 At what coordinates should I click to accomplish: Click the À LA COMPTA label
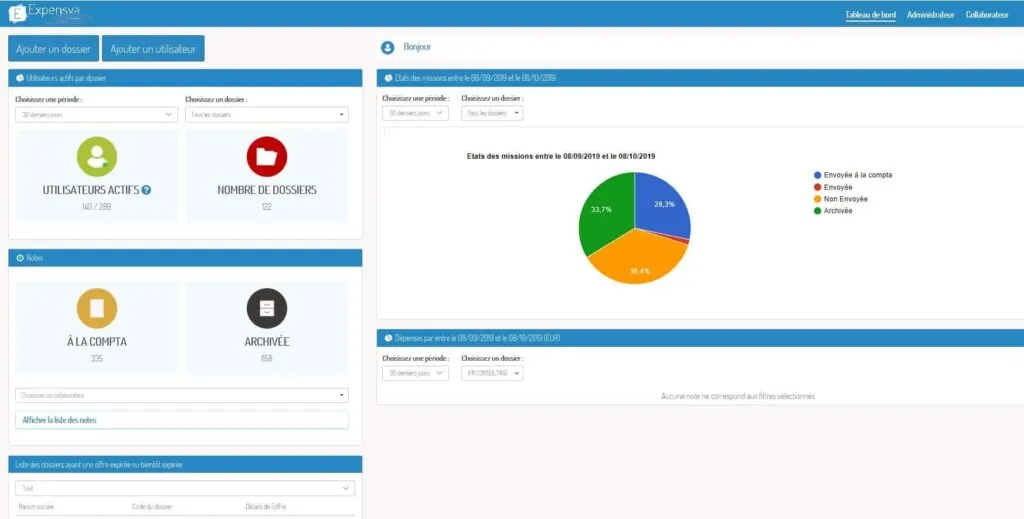(97, 341)
